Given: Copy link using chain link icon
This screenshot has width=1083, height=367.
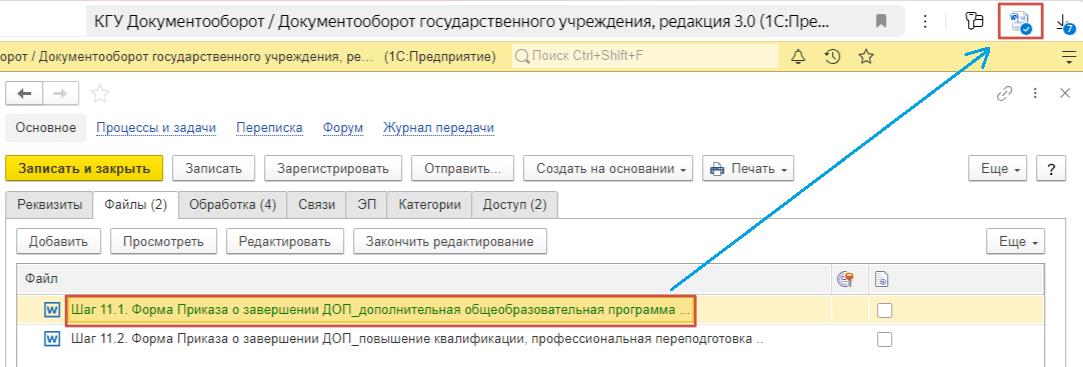Looking at the screenshot, I should tap(1004, 93).
